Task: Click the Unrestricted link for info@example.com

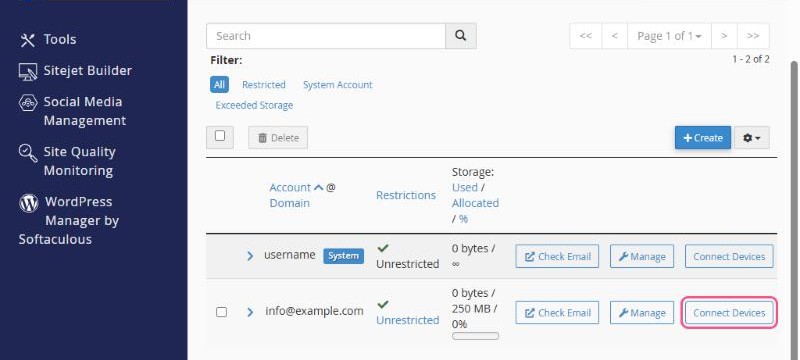Action: click(x=408, y=320)
